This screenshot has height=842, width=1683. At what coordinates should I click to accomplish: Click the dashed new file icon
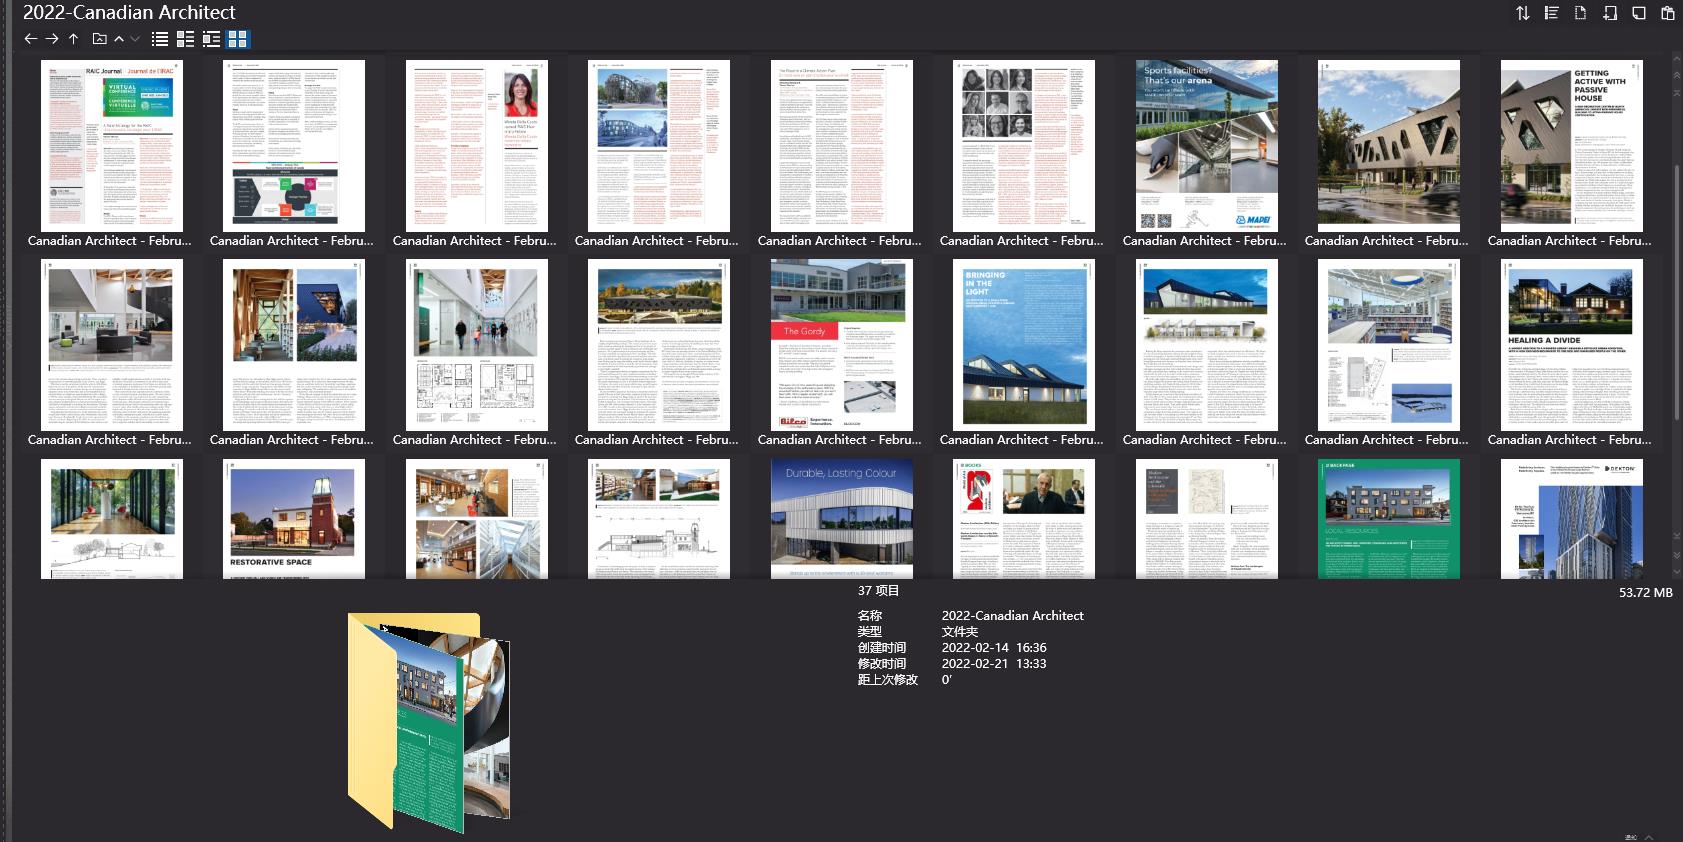tap(1580, 13)
